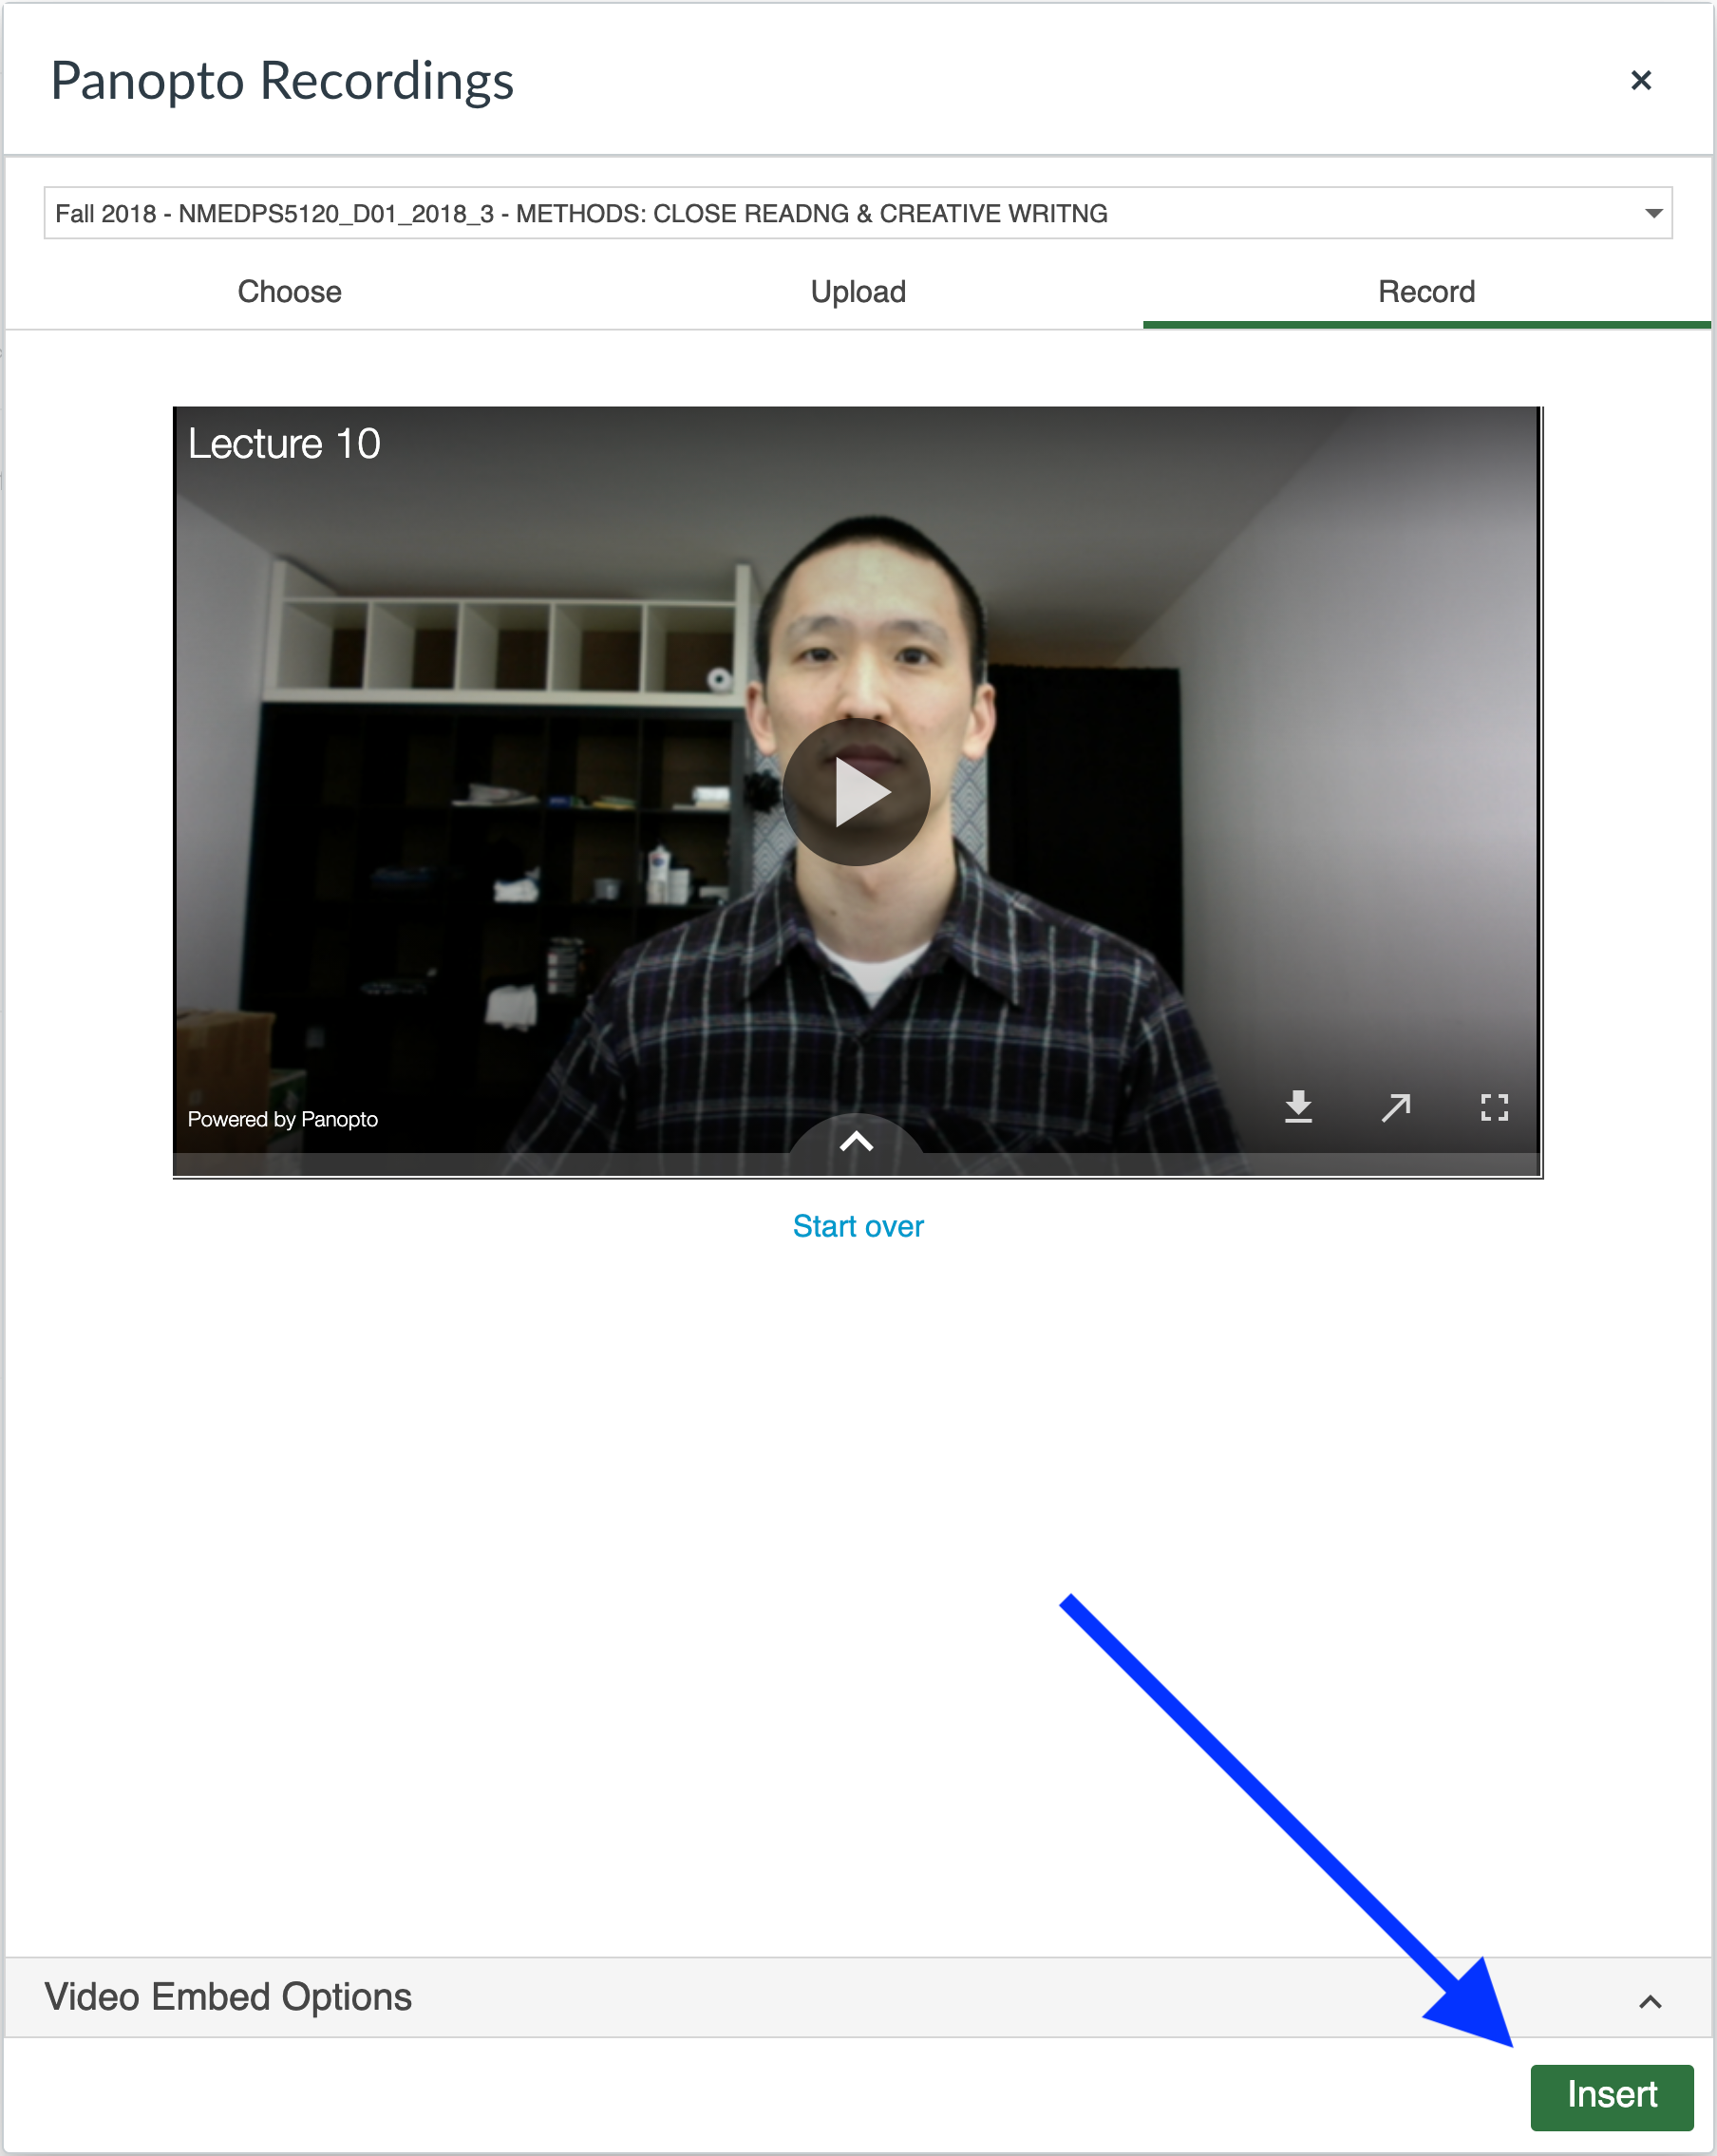Image resolution: width=1717 pixels, height=2156 pixels.
Task: Click the Start over link
Action: pyautogui.click(x=858, y=1227)
